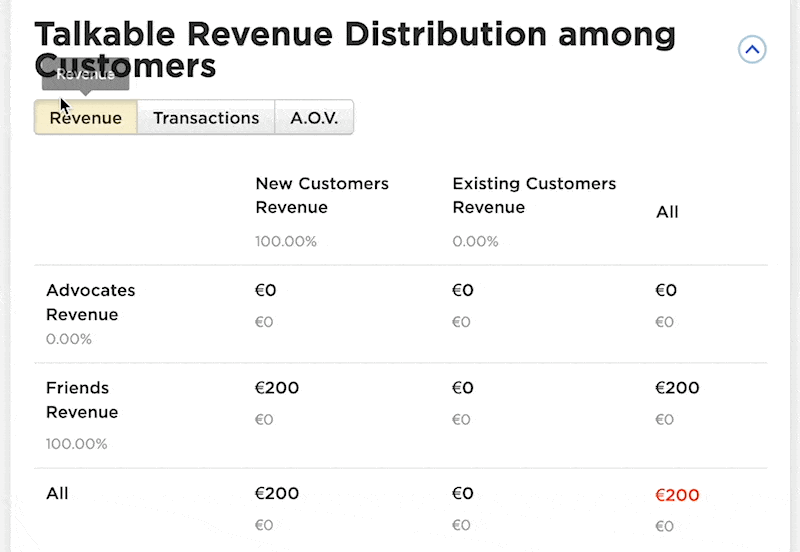Click the 0.00% under Advocates Revenue

(68, 339)
